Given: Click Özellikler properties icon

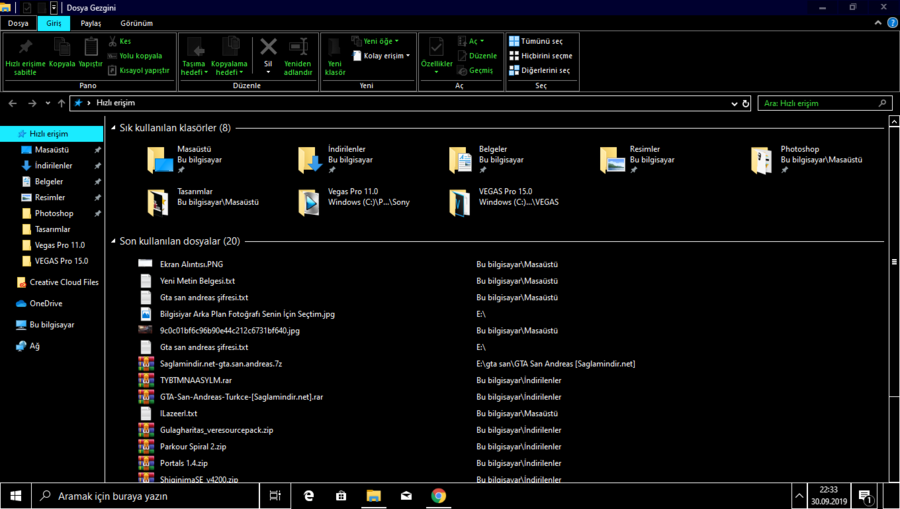Looking at the screenshot, I should 436,47.
